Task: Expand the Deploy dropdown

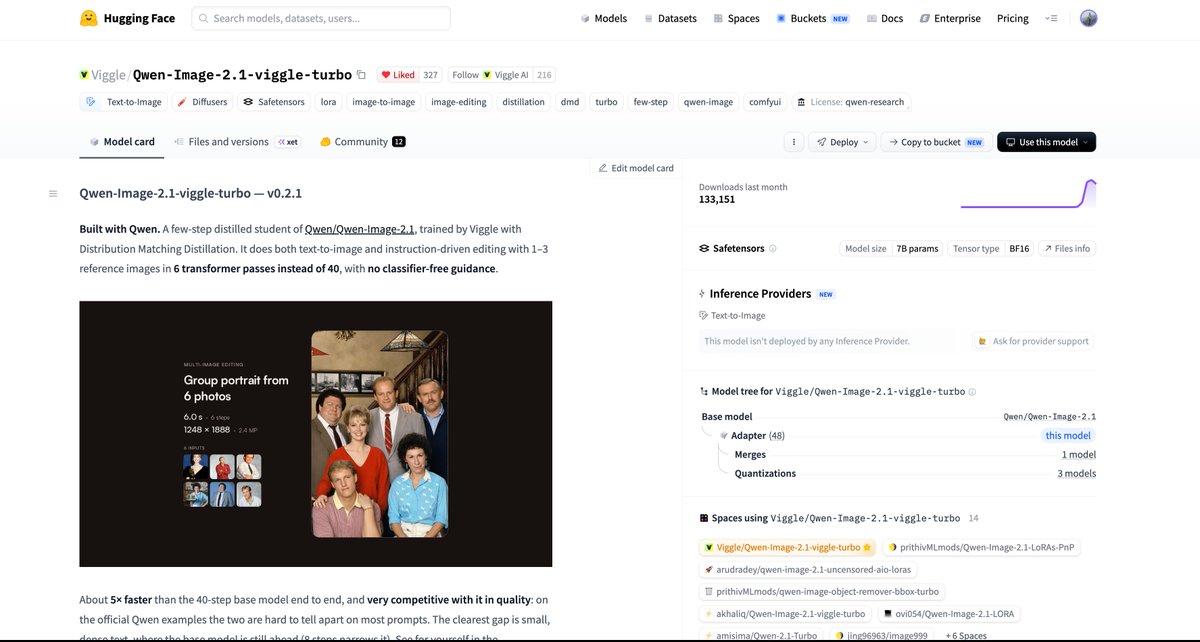Action: tap(842, 142)
